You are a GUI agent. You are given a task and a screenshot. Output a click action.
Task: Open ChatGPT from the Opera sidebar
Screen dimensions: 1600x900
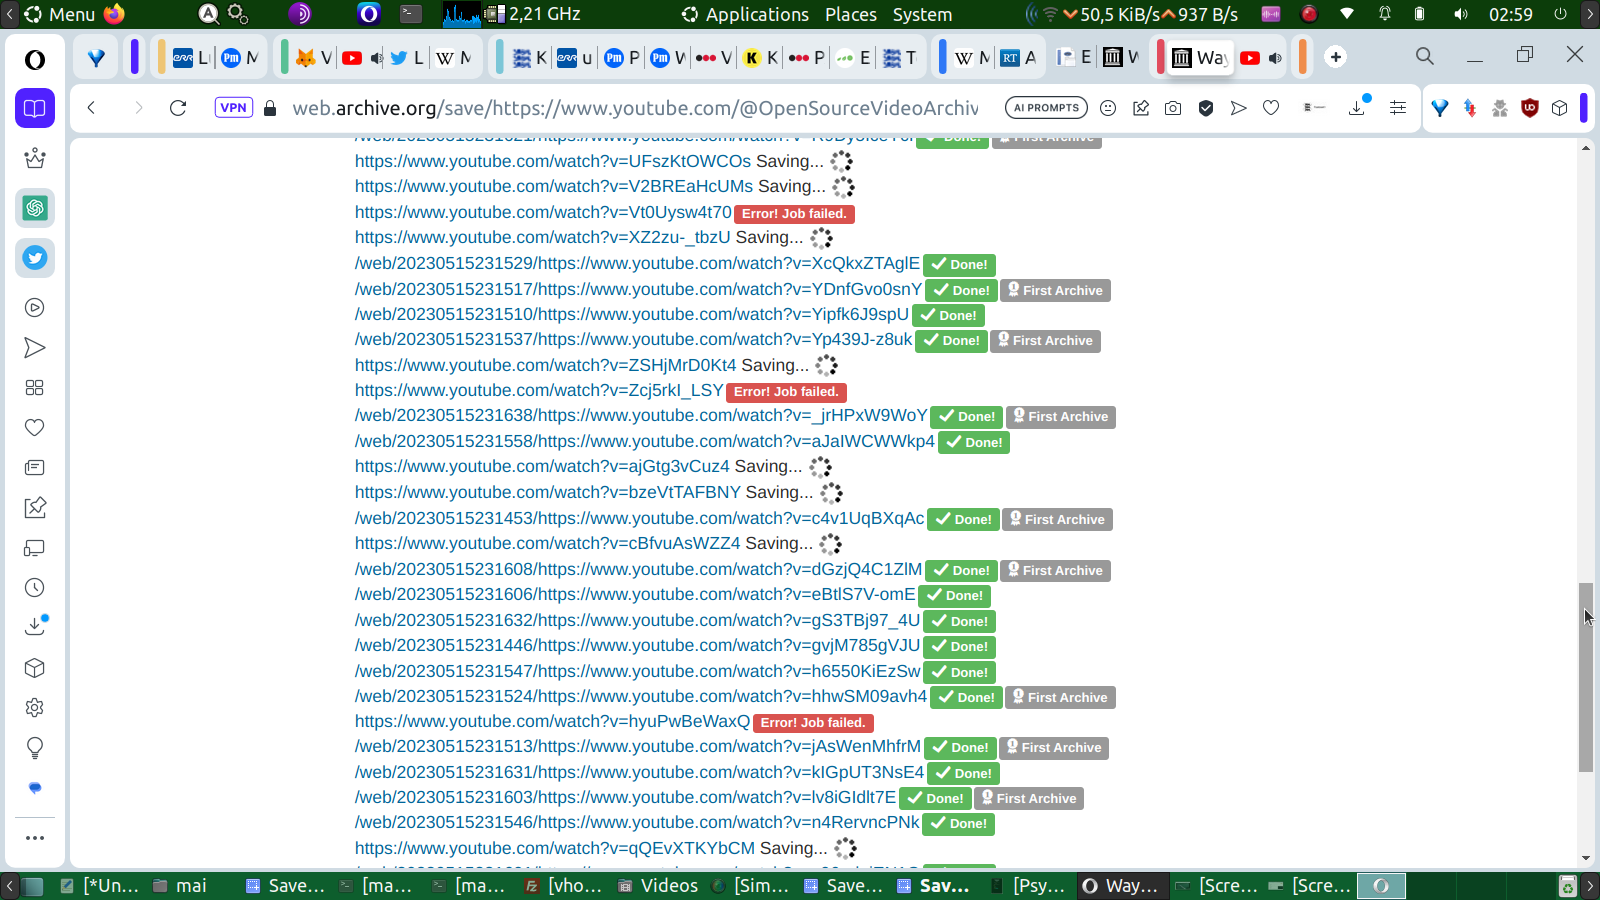35,208
